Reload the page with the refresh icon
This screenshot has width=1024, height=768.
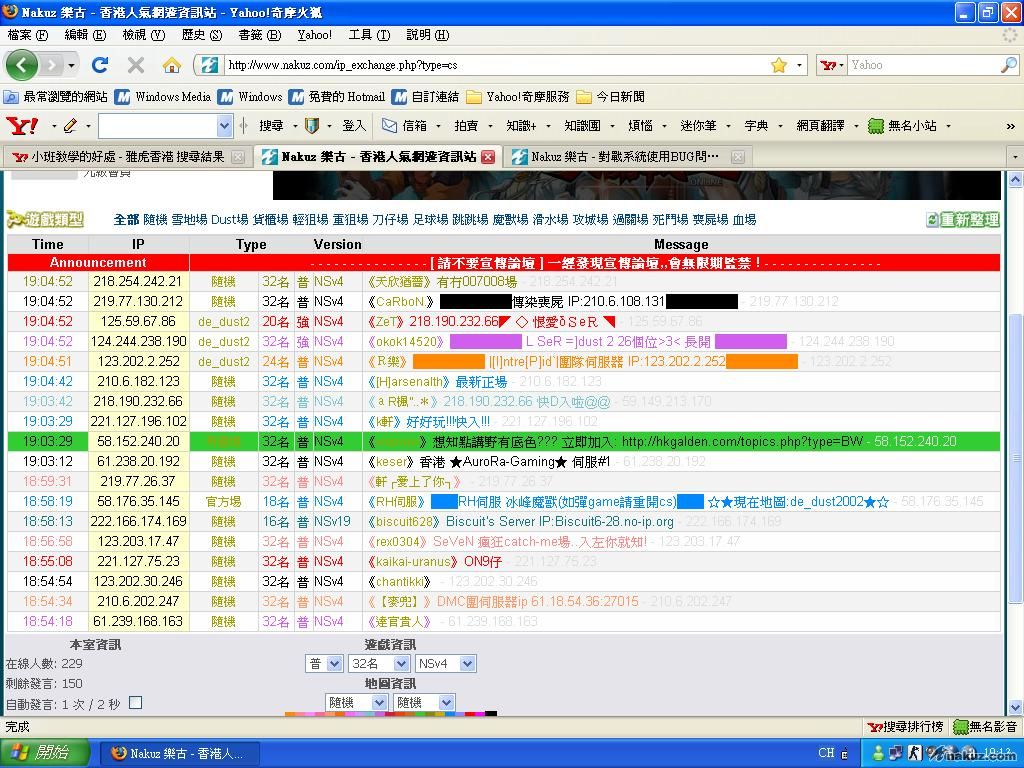[99, 65]
